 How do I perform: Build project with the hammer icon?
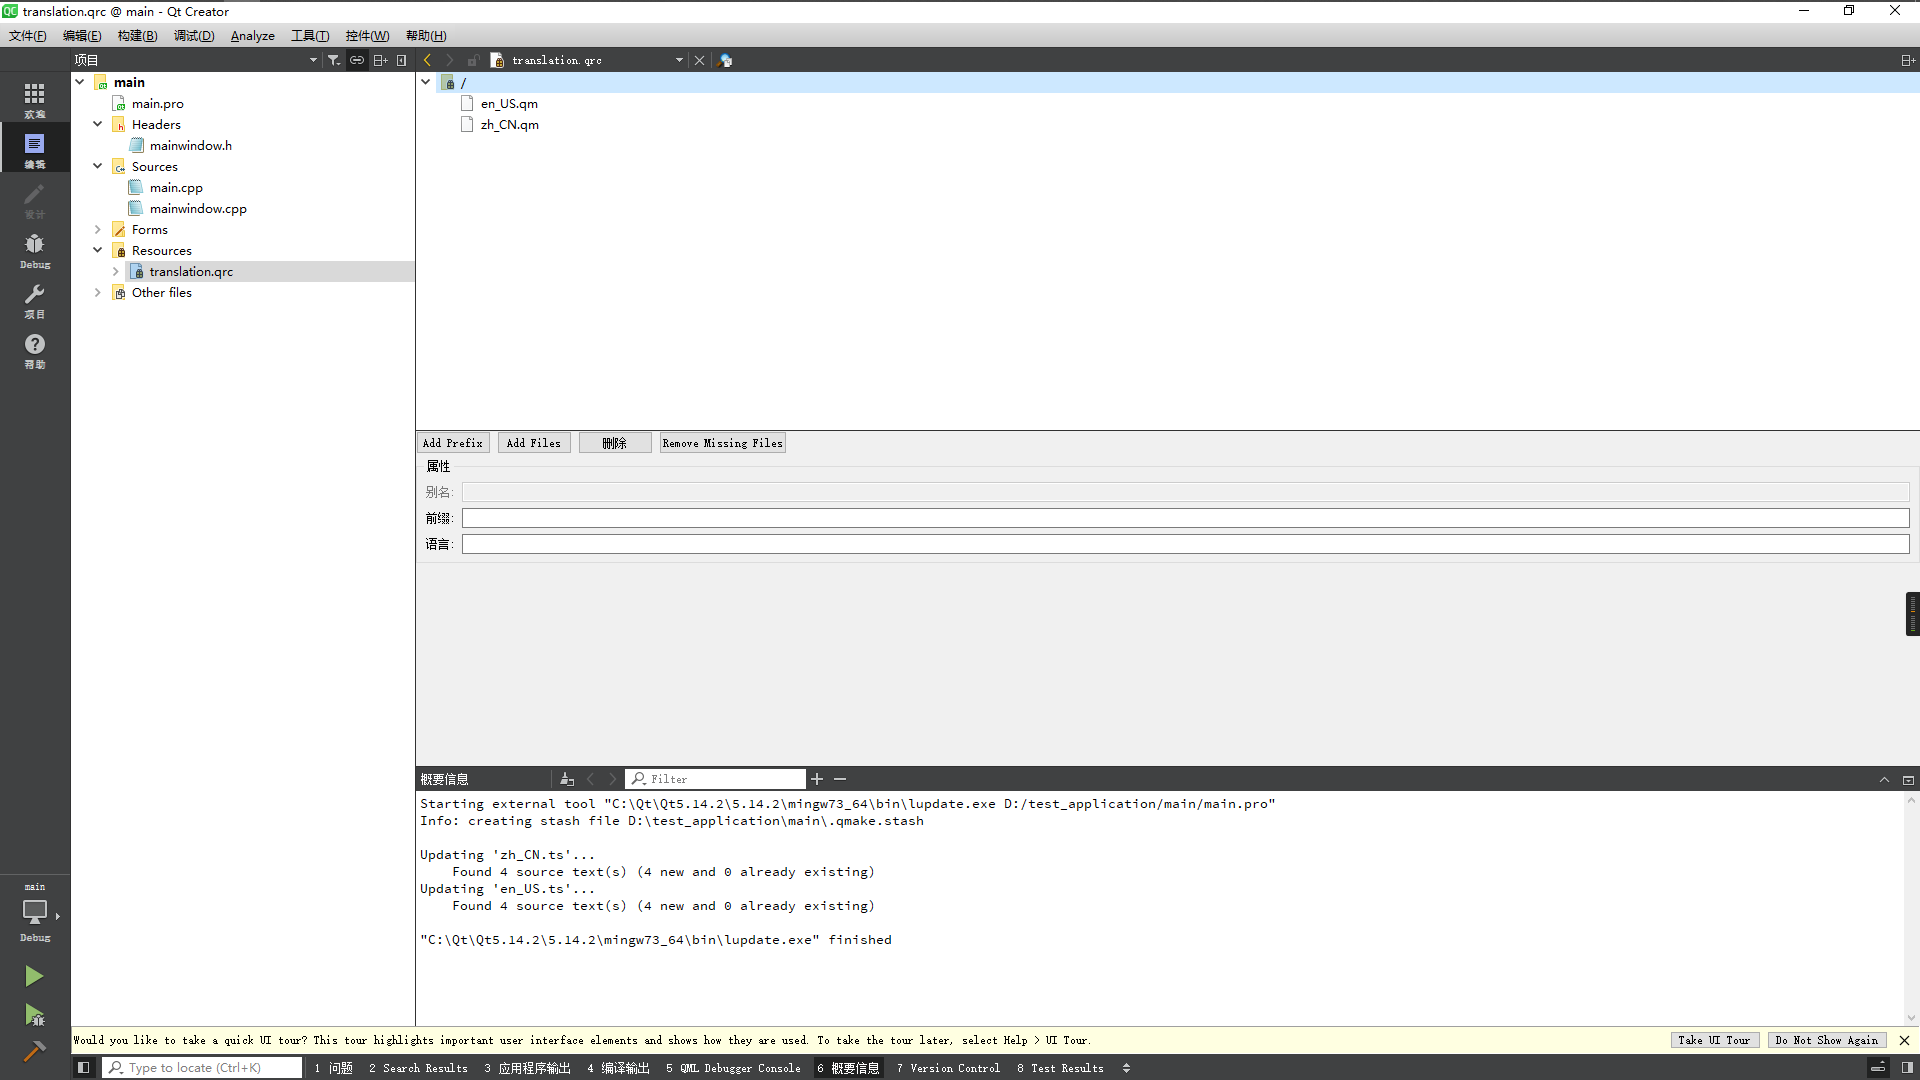(x=34, y=1051)
